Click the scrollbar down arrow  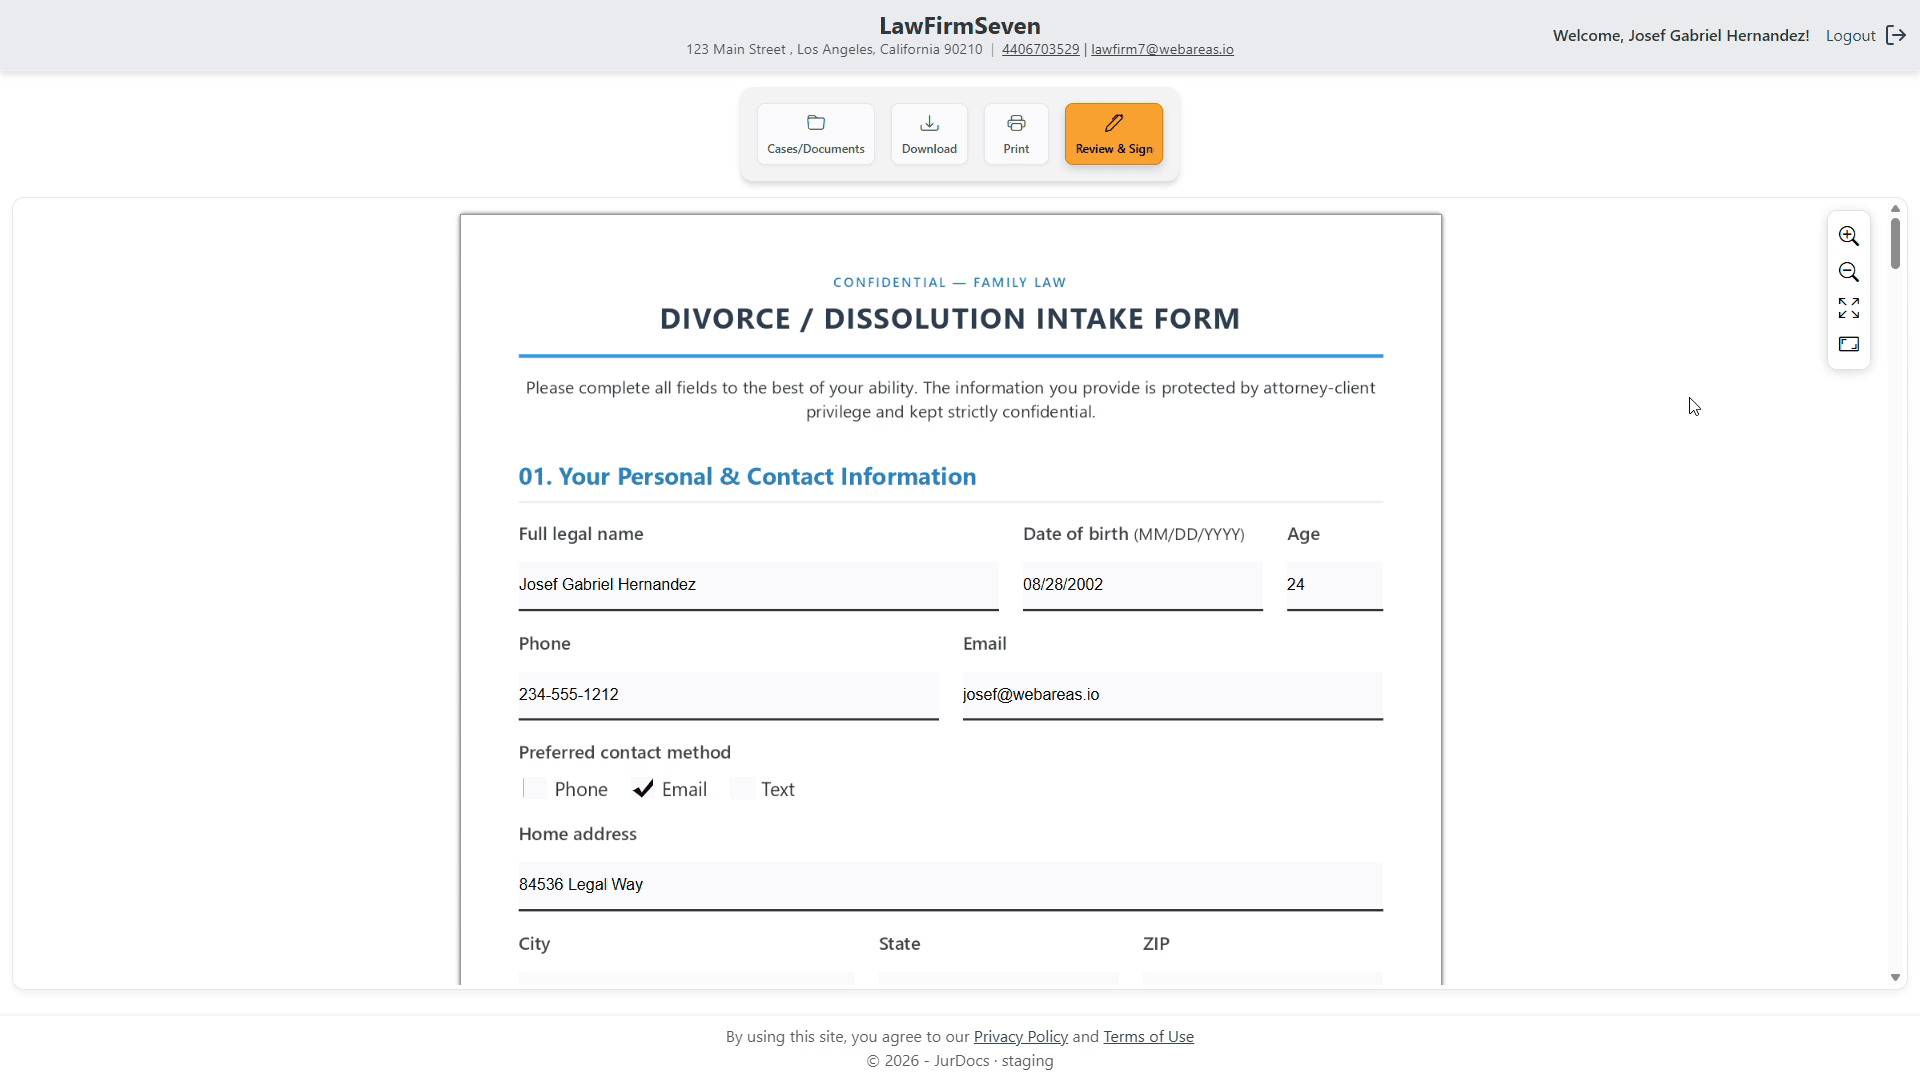click(1895, 978)
